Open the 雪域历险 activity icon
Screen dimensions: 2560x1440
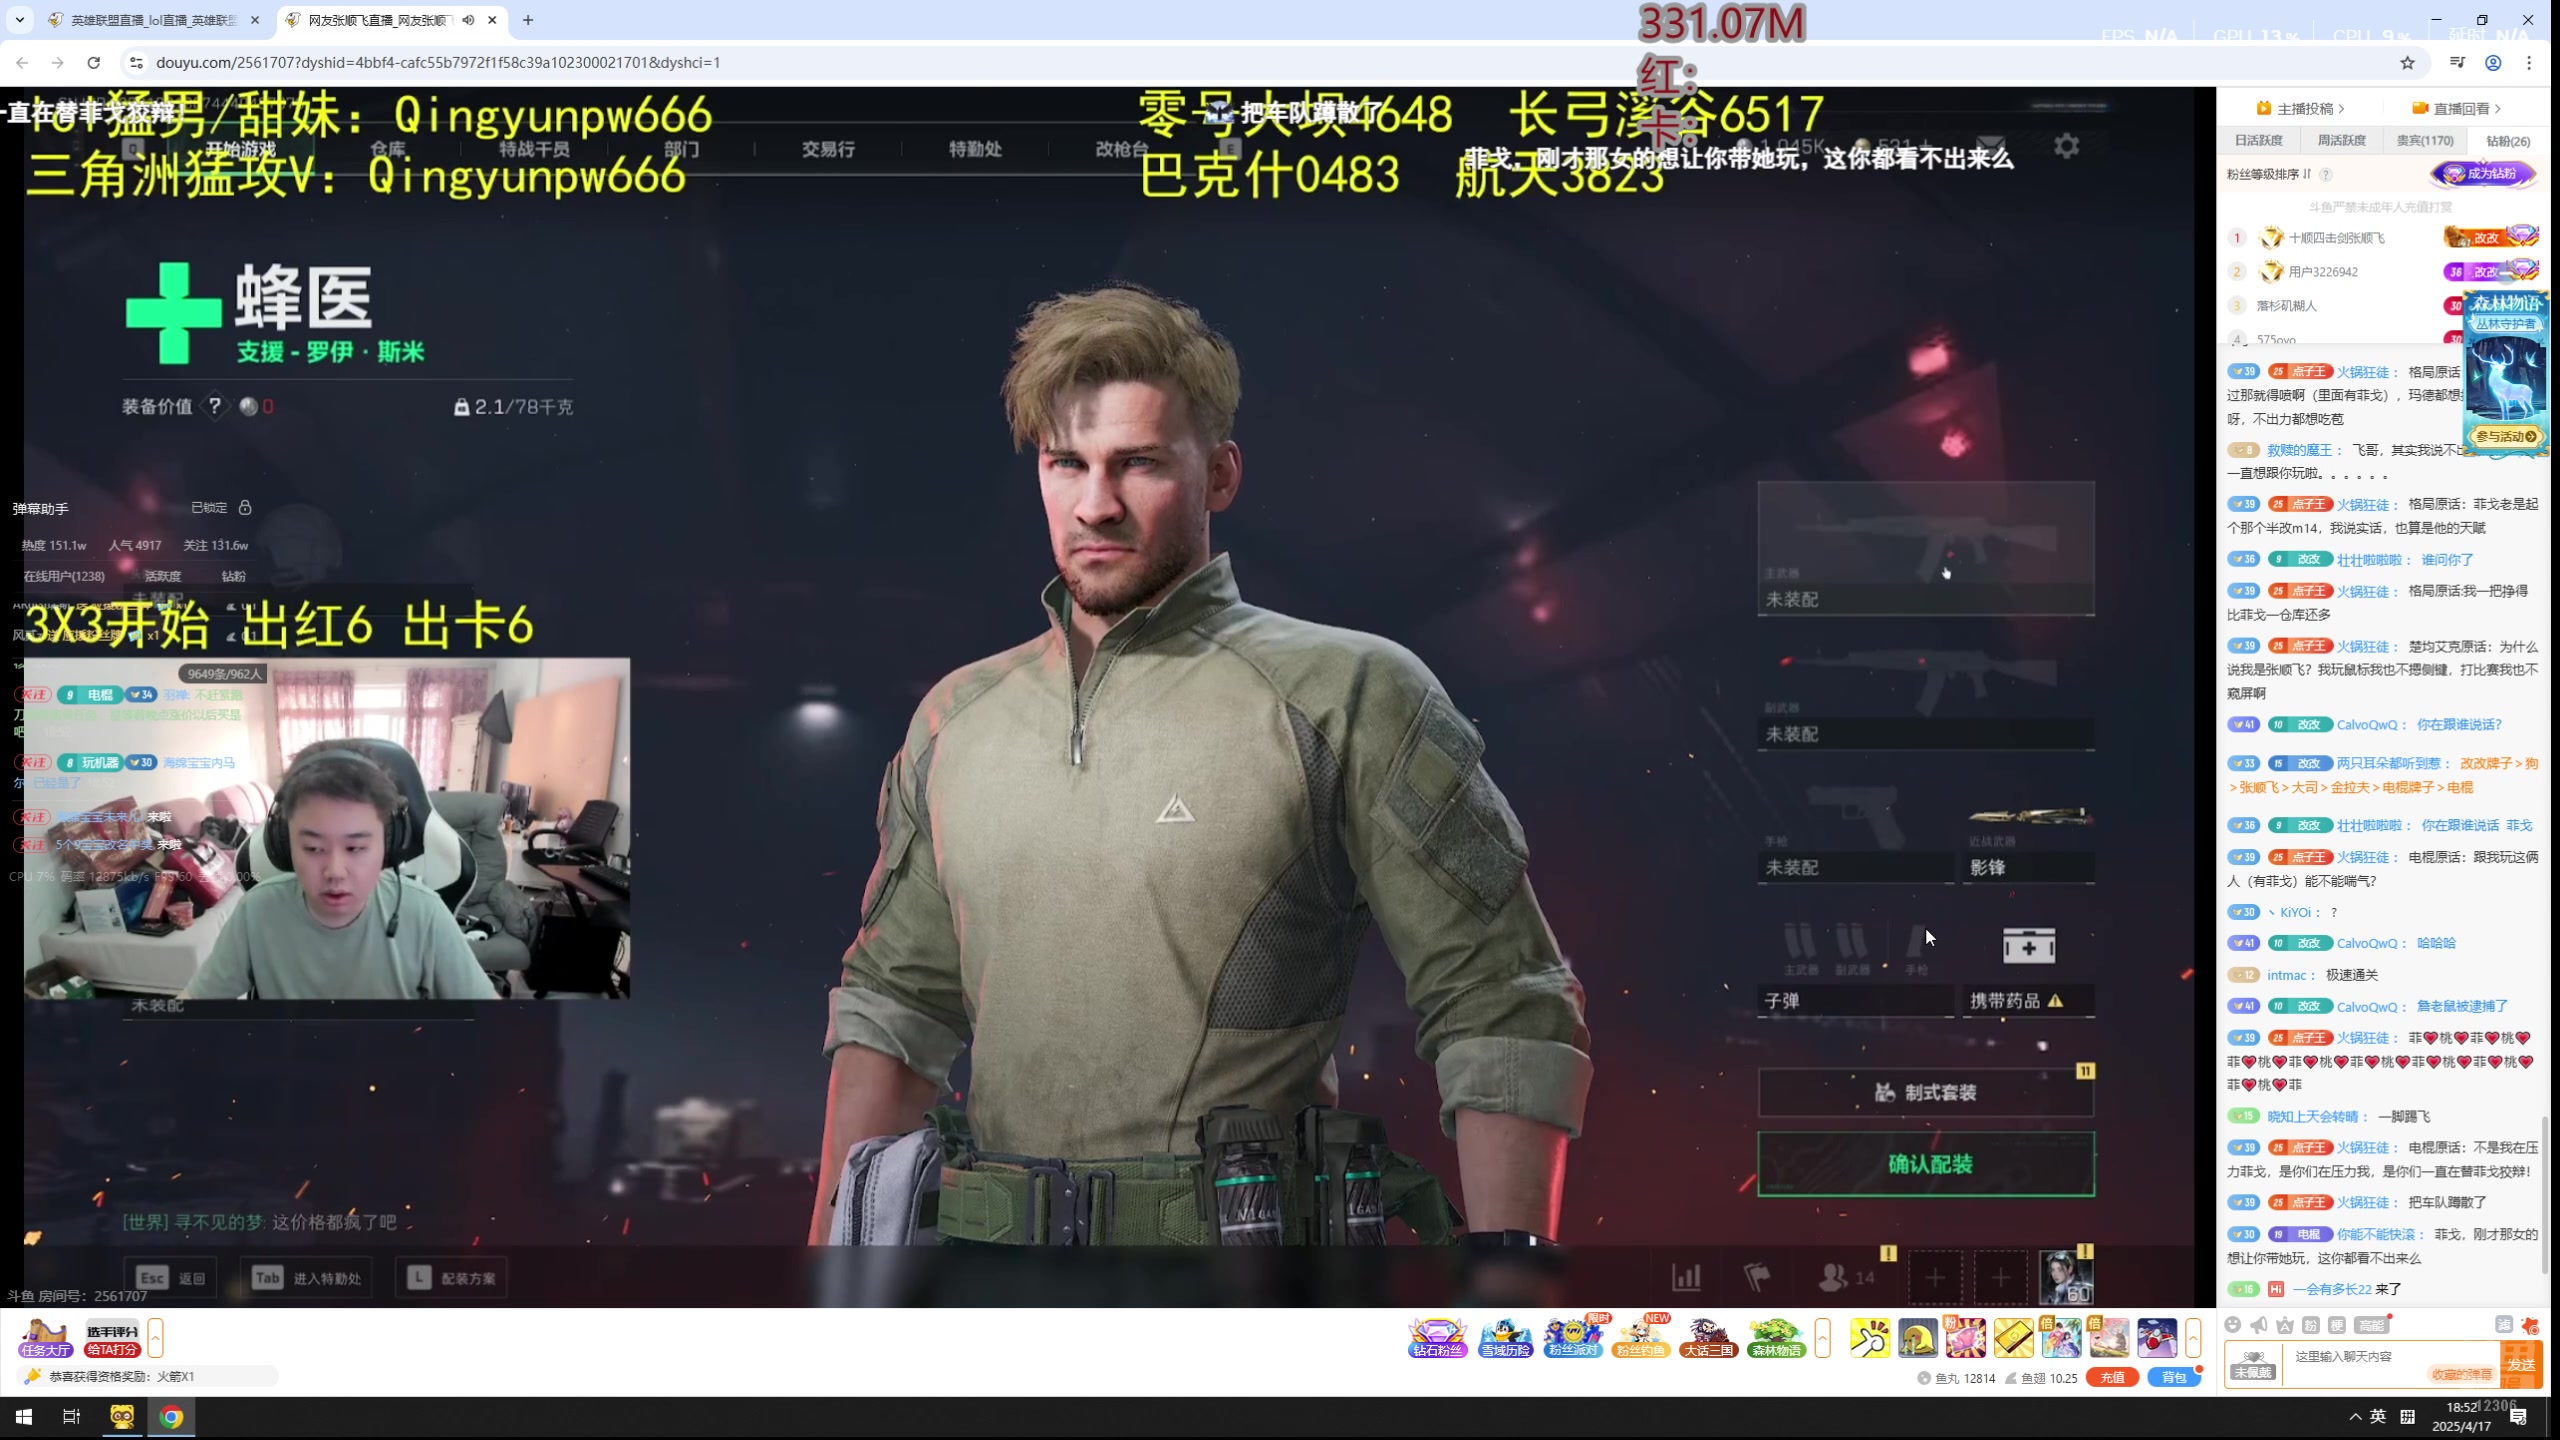point(1505,1338)
